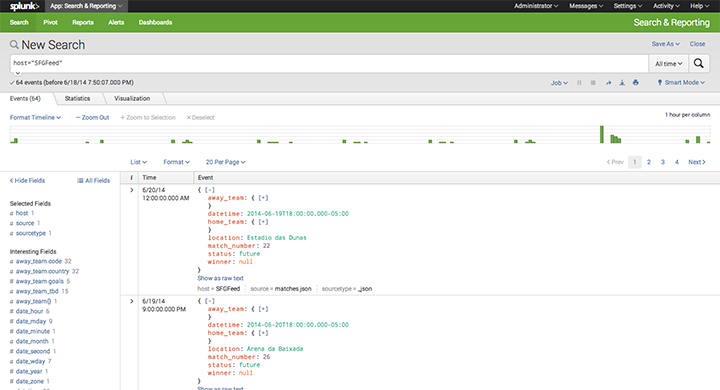The image size is (720, 390).
Task: Open away_team.goals interesting field
Action: pos(39,281)
